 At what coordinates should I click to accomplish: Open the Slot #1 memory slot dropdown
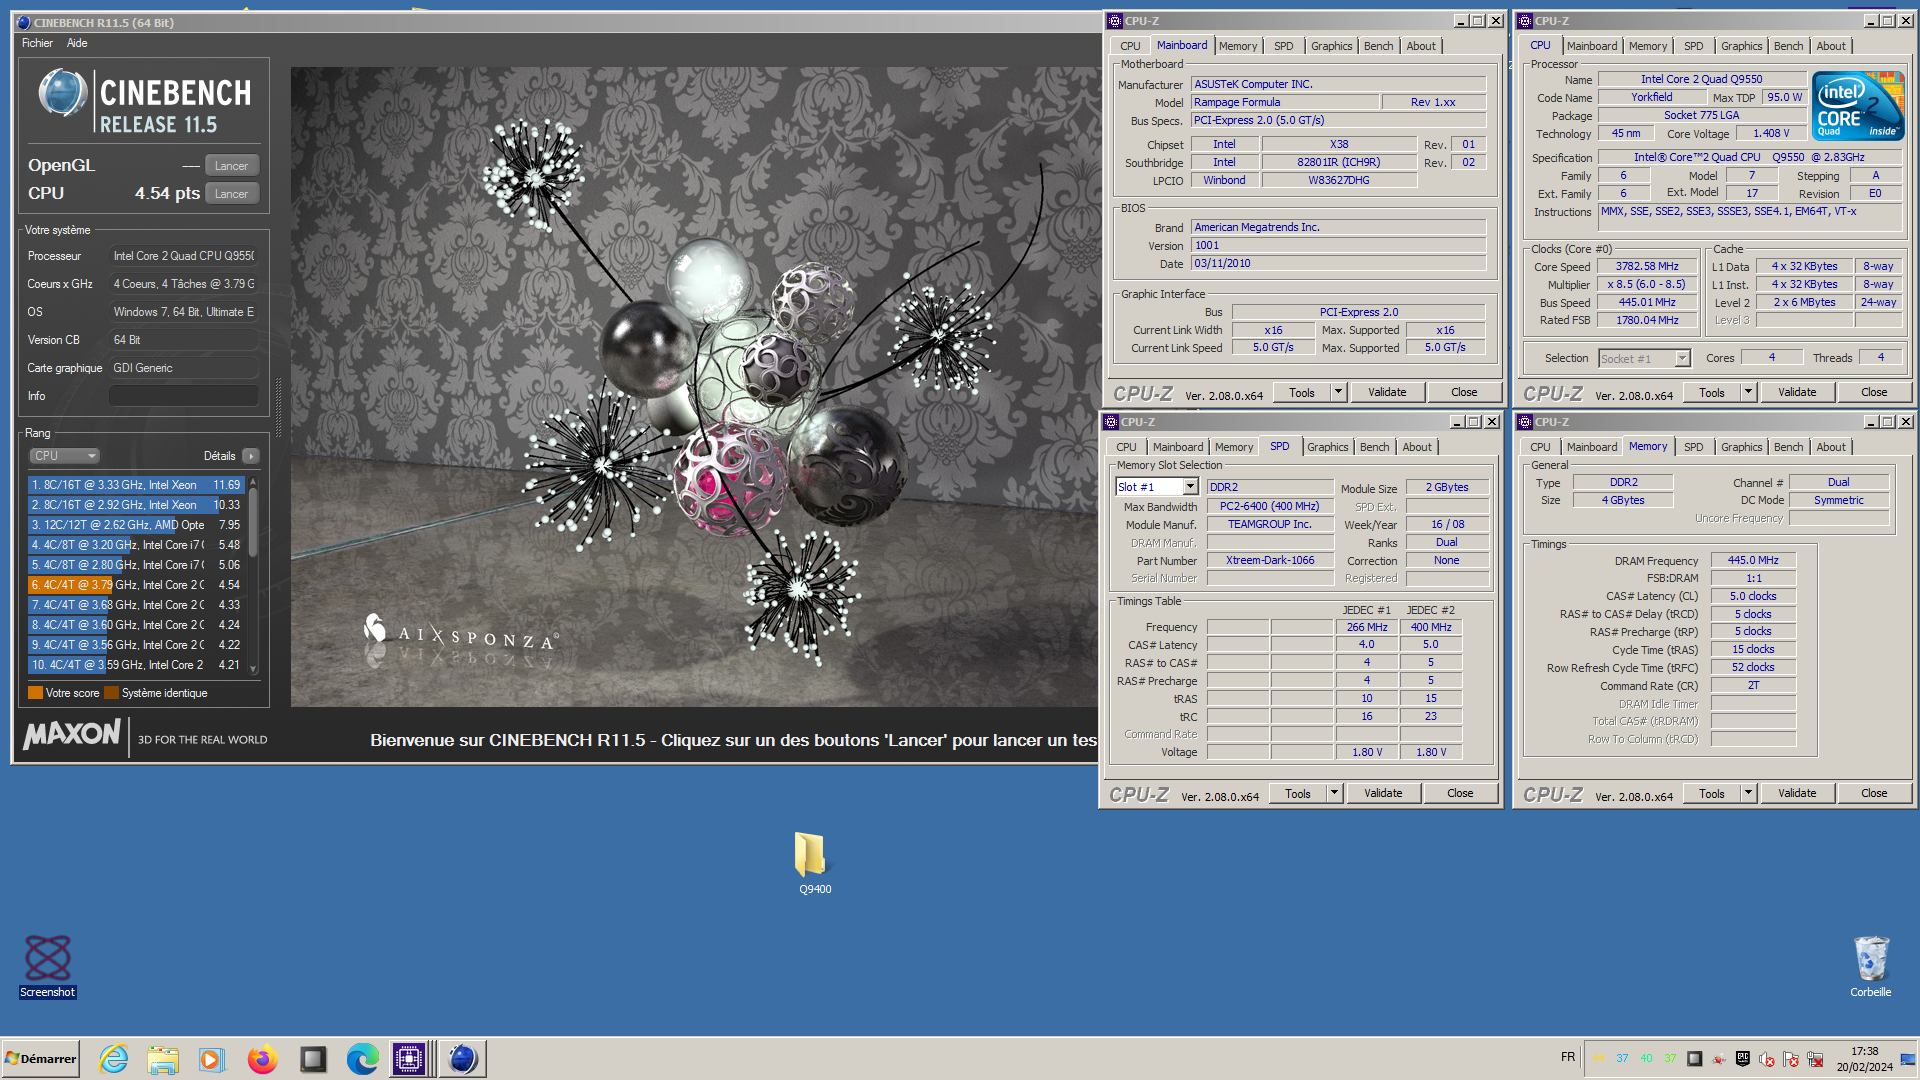1190,487
